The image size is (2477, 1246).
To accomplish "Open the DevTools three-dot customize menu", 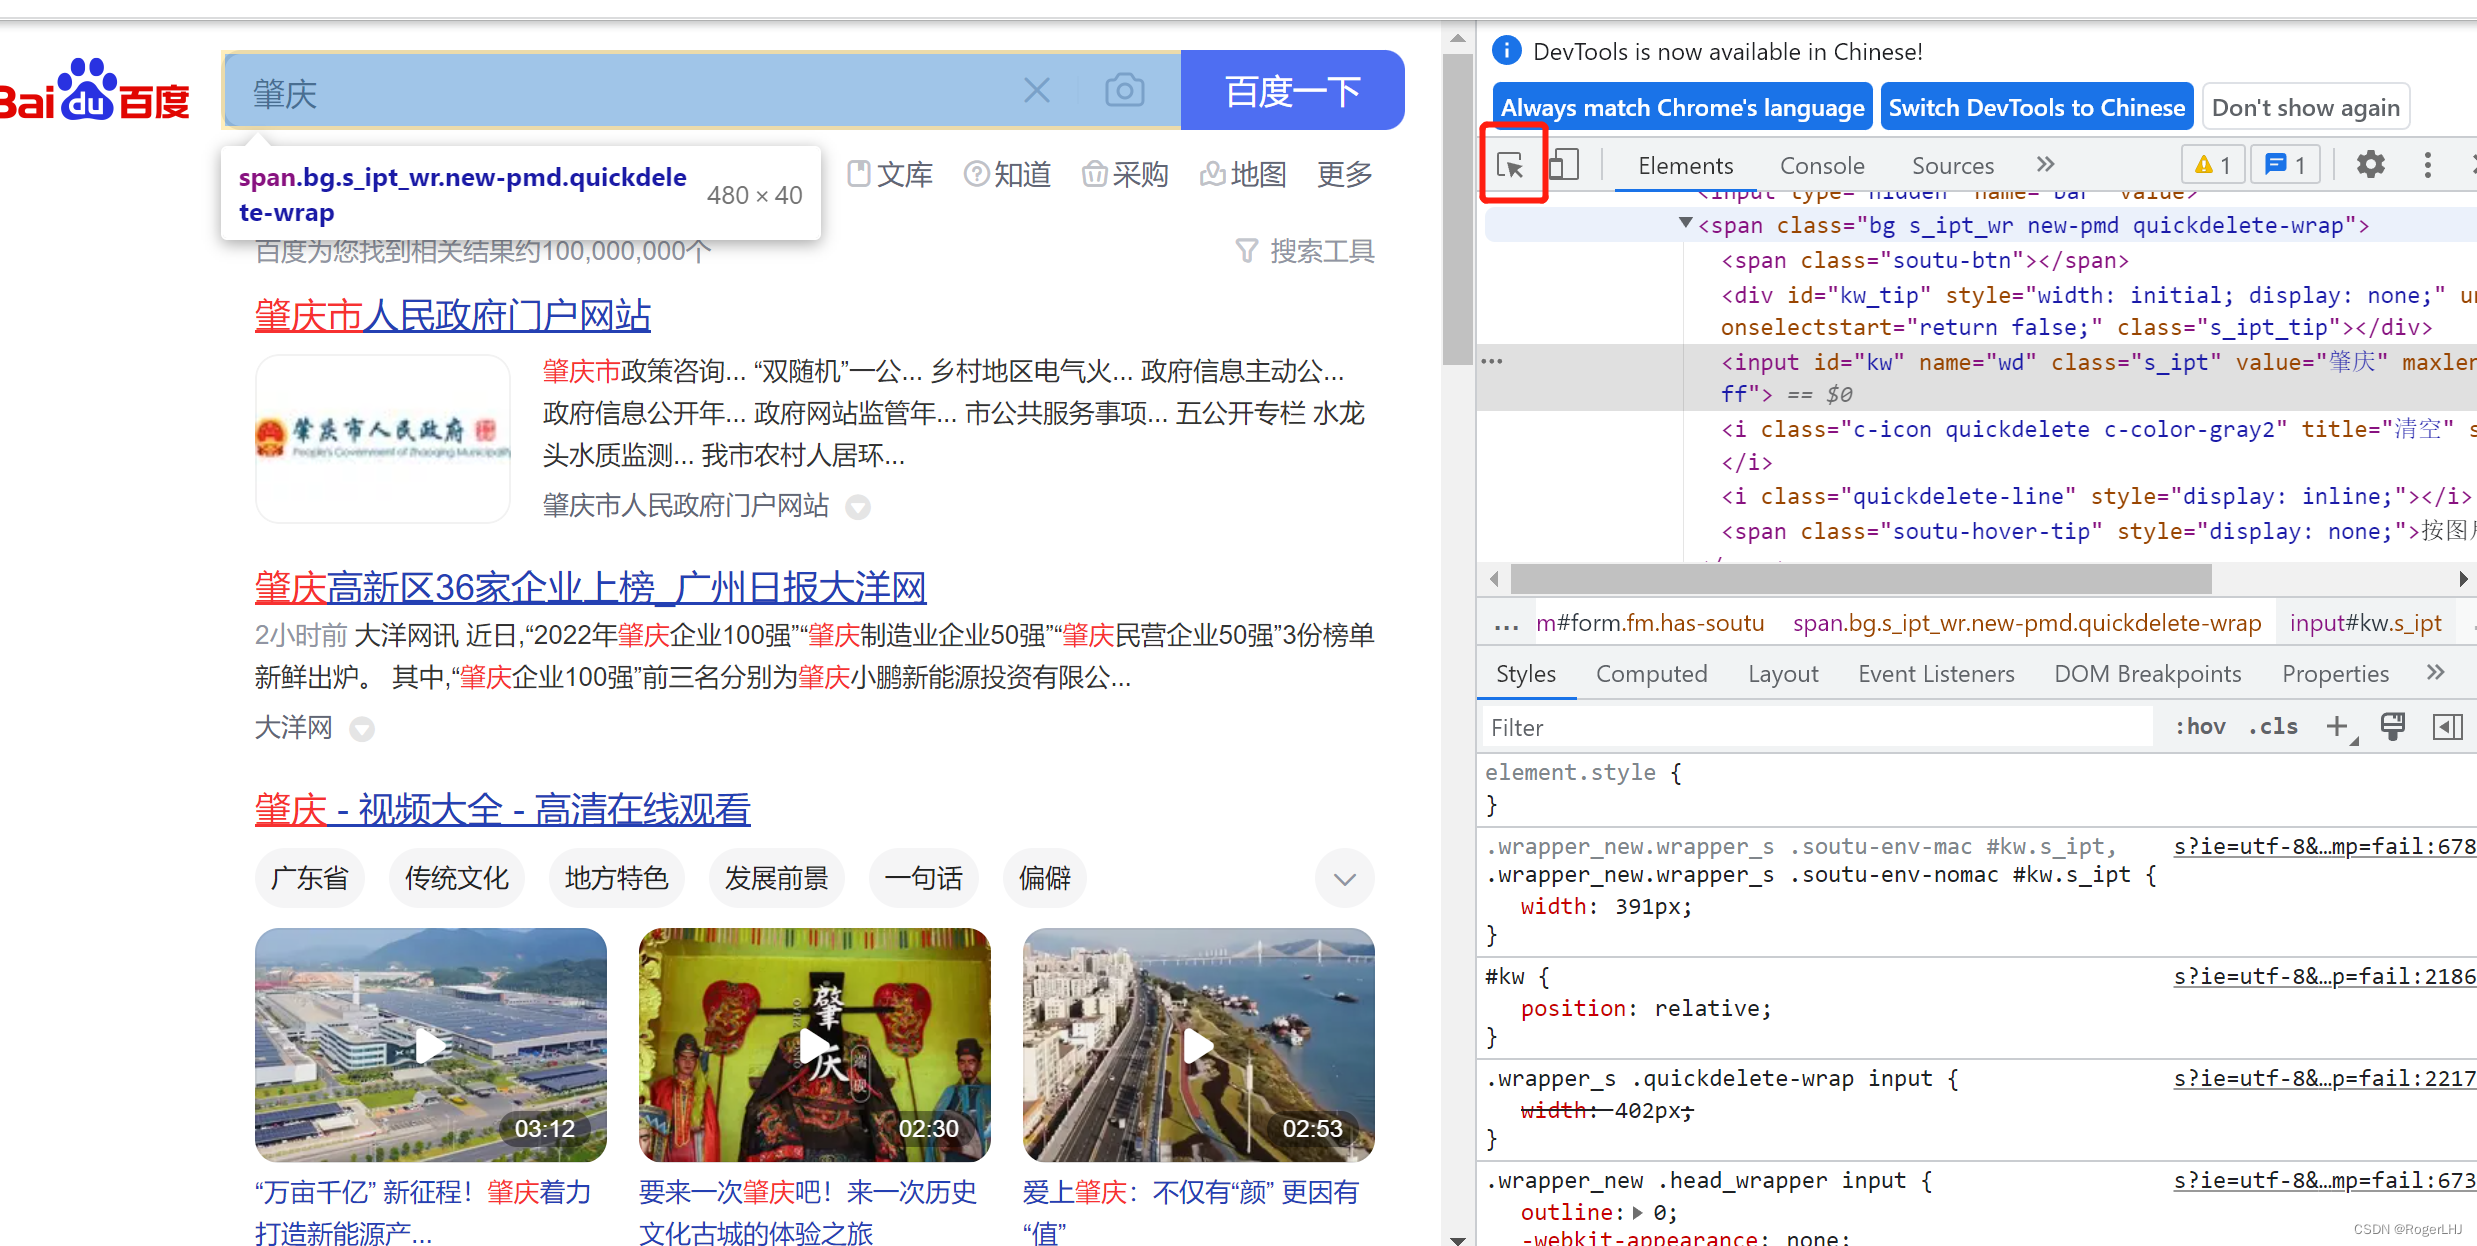I will [2427, 164].
